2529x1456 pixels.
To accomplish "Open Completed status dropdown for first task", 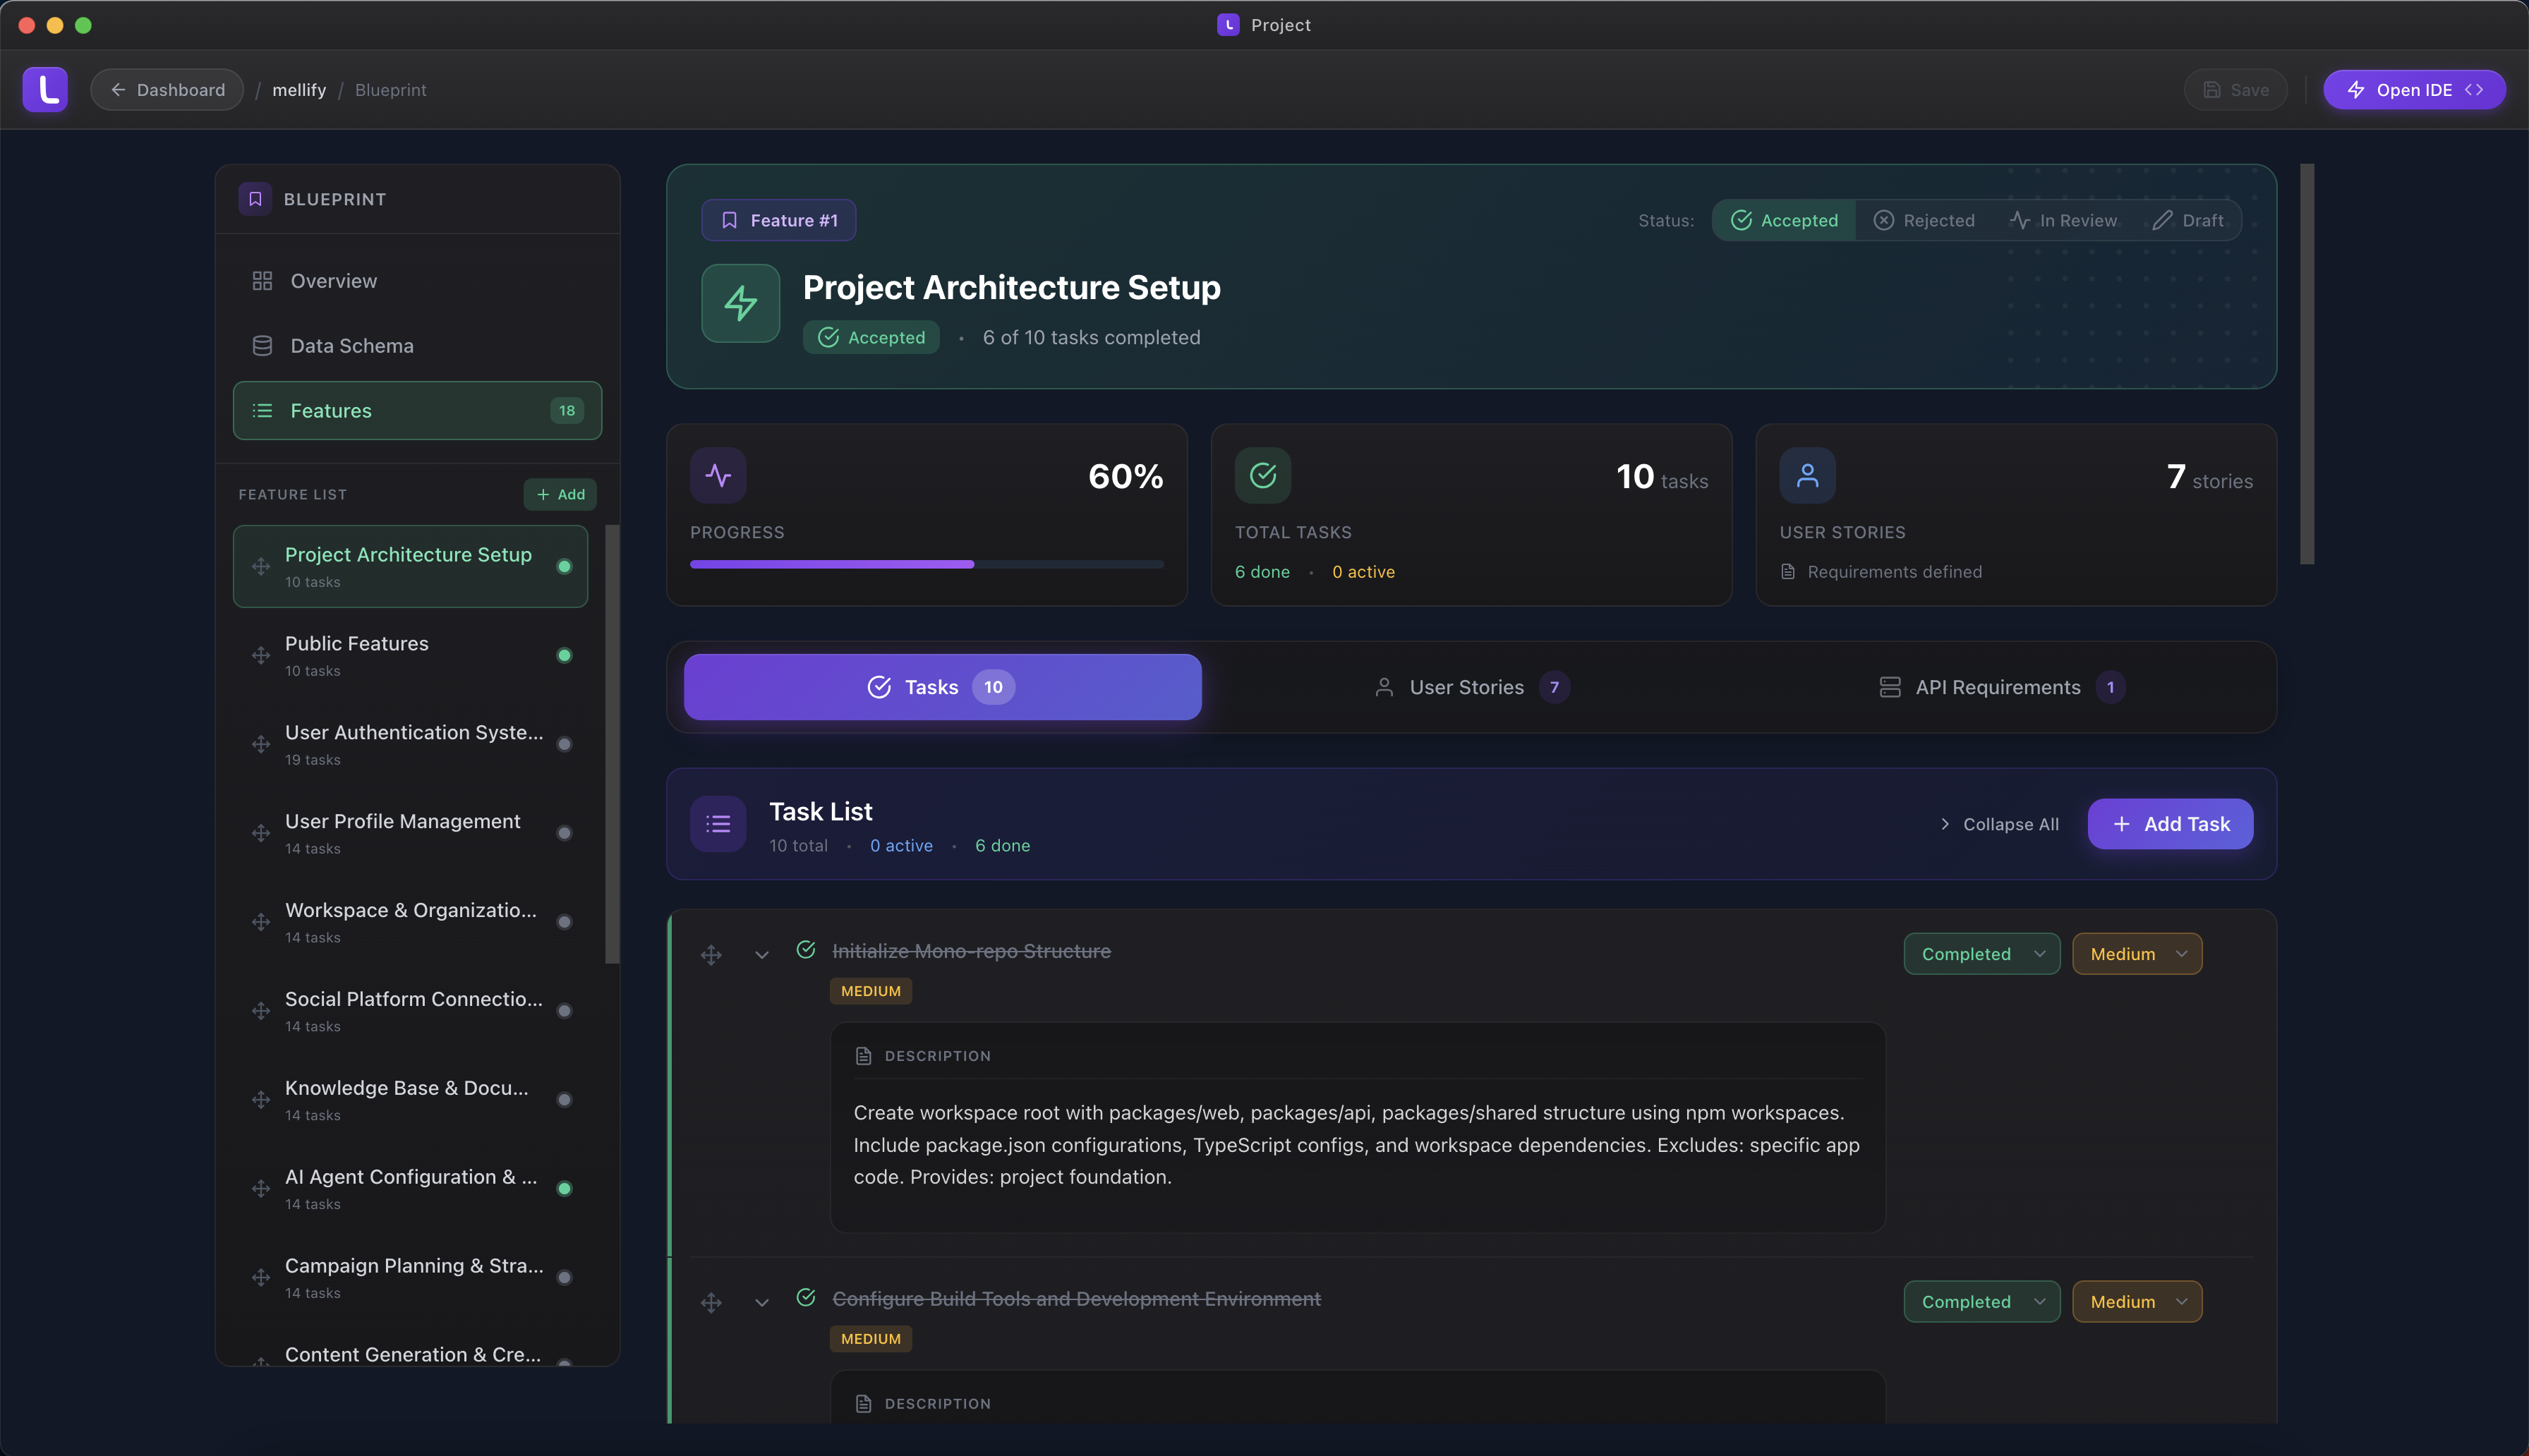I will (1981, 954).
